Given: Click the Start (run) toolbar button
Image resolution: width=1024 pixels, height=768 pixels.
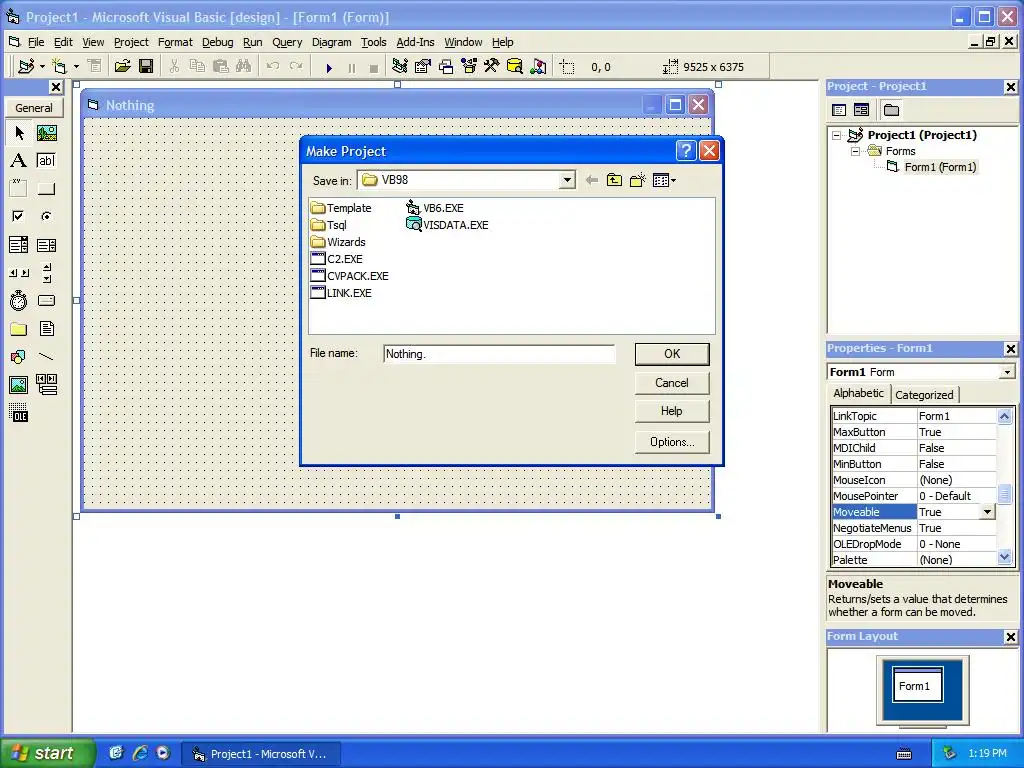Looking at the screenshot, I should pyautogui.click(x=329, y=67).
